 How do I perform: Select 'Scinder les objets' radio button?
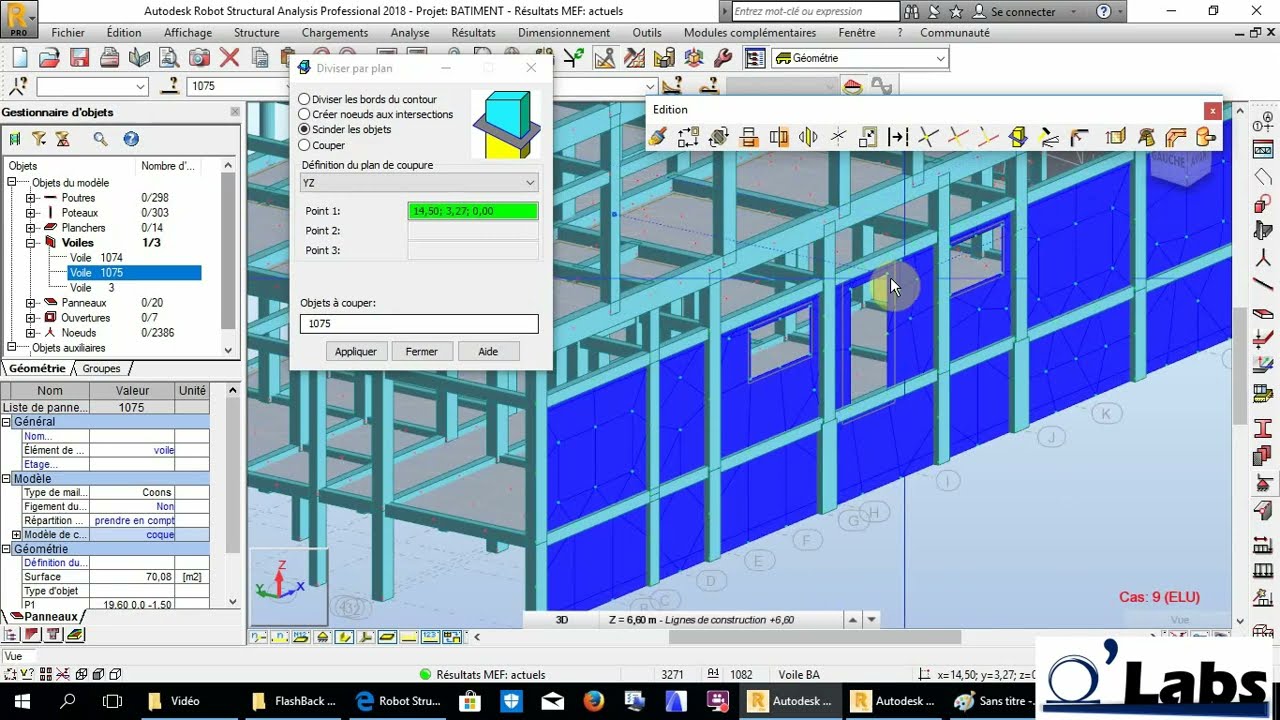click(x=345, y=129)
